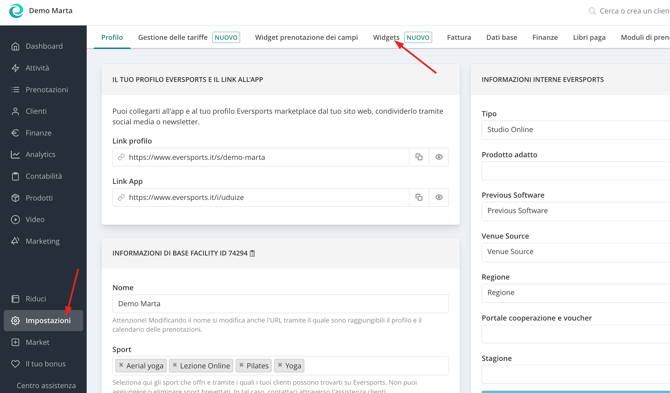The width and height of the screenshot is (670, 393).
Task: Open Marketing section in sidebar
Action: pyautogui.click(x=44, y=241)
